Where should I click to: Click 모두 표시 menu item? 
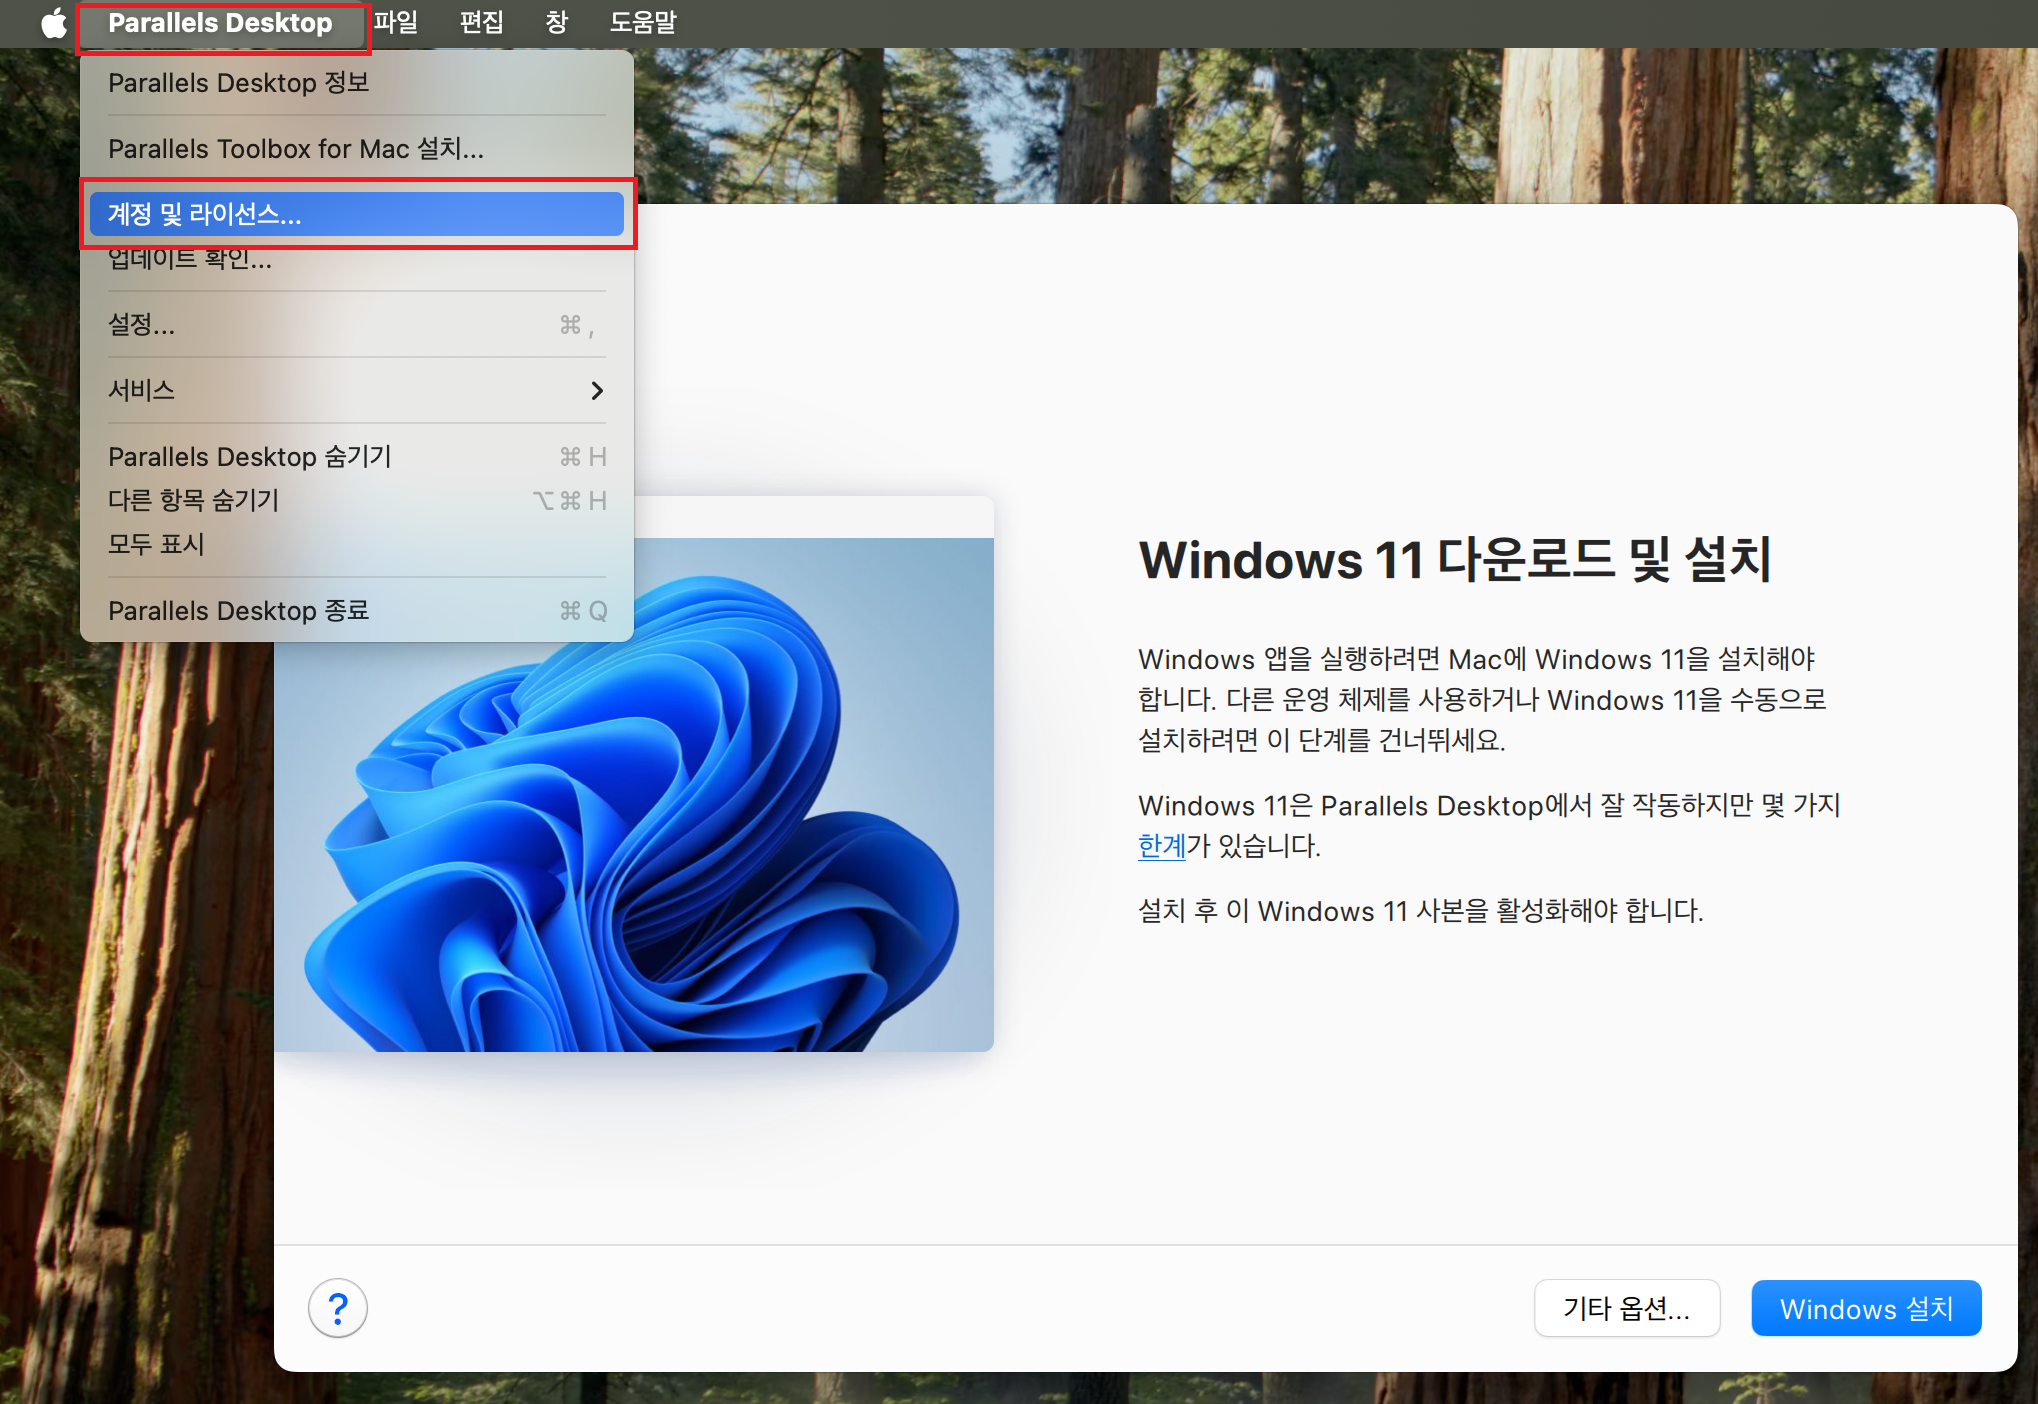(x=157, y=544)
